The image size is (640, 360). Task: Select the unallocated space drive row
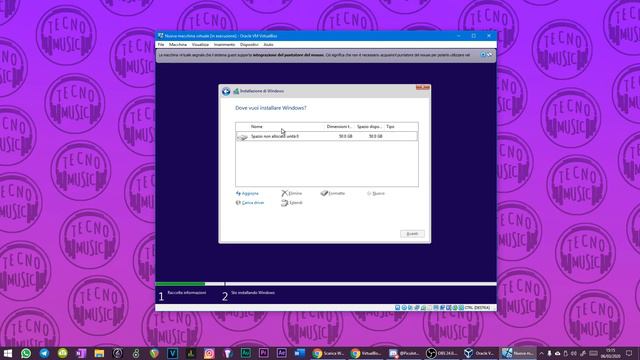(327, 136)
